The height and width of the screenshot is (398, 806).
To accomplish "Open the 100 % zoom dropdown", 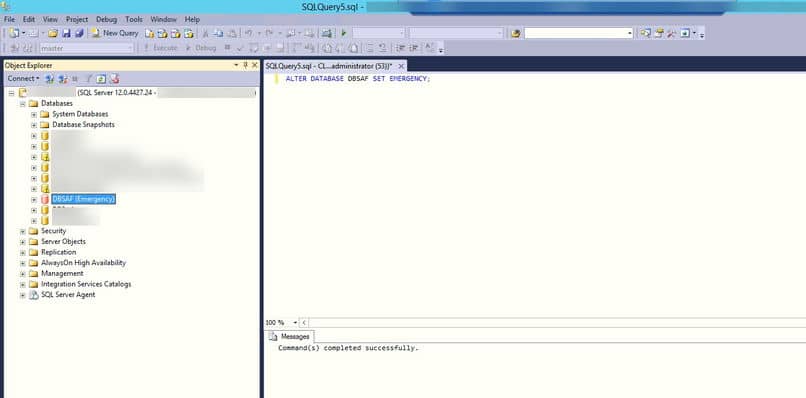I will [295, 322].
